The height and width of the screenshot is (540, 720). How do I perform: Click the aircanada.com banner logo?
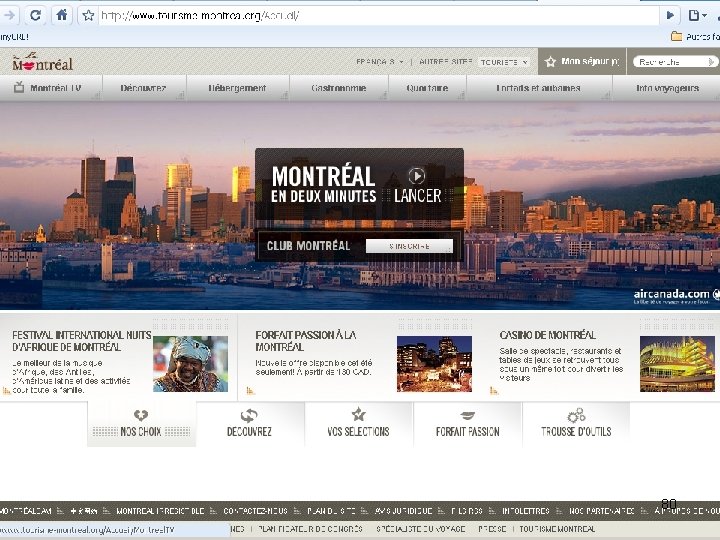click(x=676, y=295)
